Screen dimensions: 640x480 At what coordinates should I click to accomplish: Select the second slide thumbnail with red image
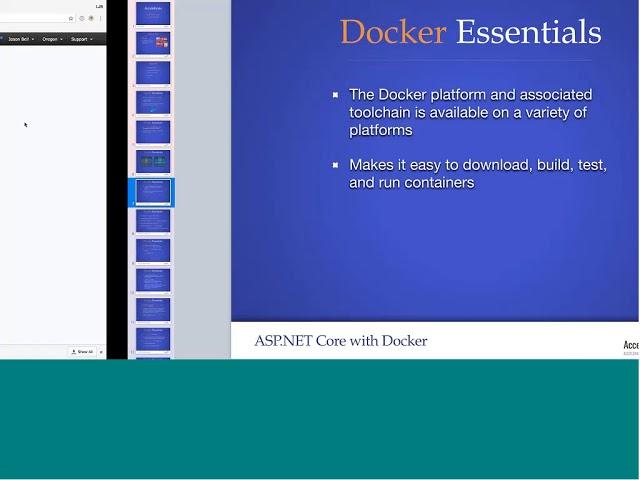(x=153, y=43)
